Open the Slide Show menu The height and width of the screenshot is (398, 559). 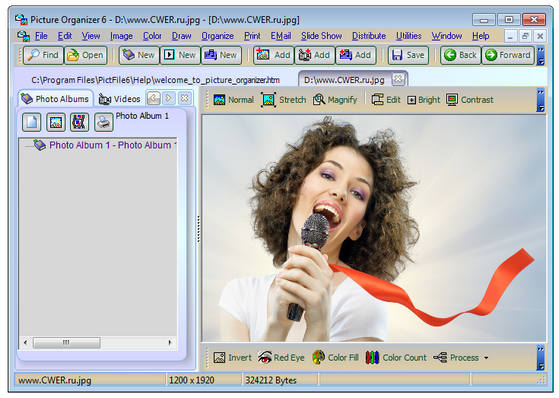(x=321, y=36)
